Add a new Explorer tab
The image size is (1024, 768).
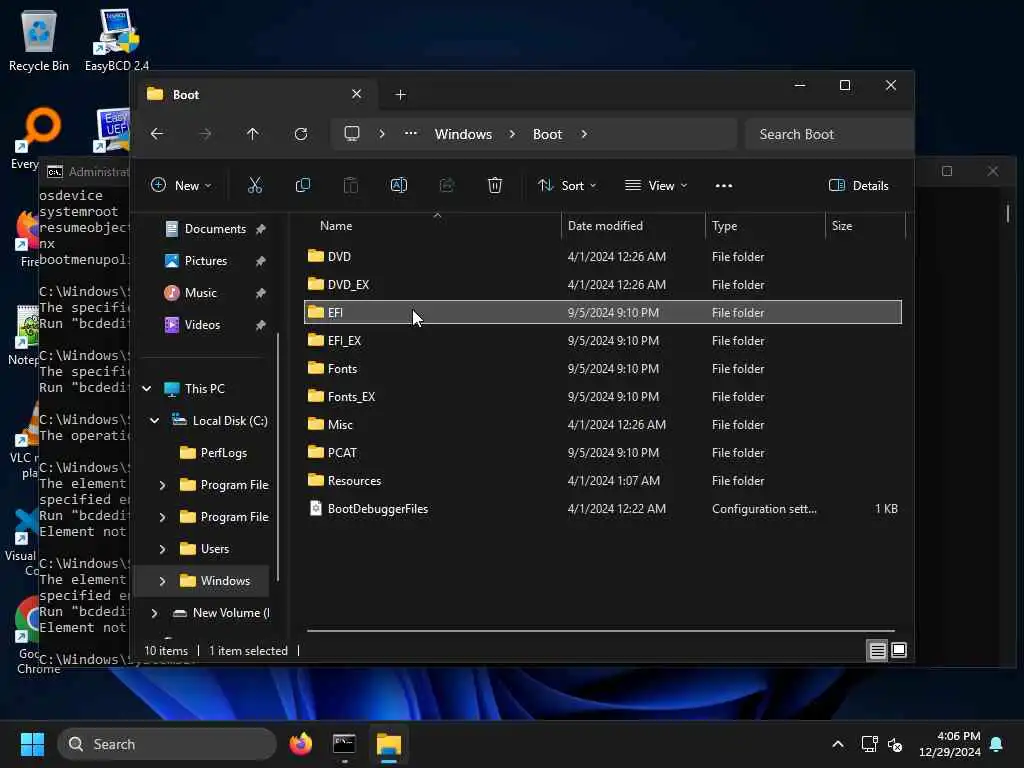coord(400,95)
